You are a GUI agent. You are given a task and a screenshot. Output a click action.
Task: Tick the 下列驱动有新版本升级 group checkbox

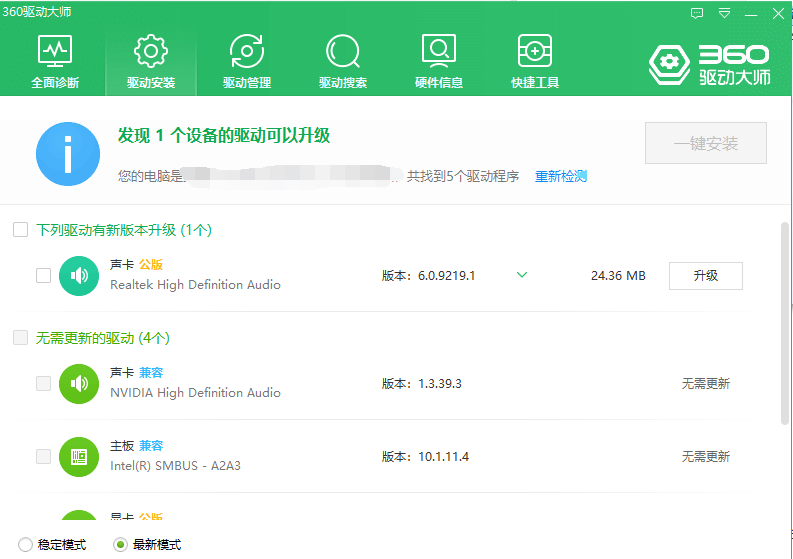point(20,230)
